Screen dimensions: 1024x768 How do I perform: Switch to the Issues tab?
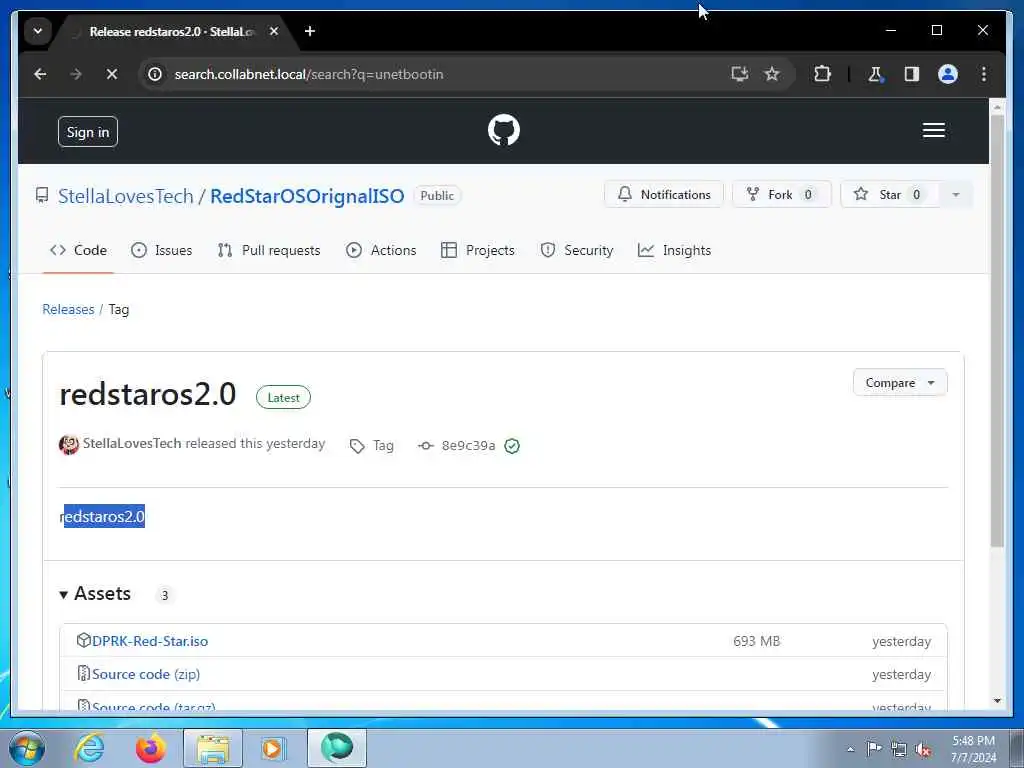click(x=161, y=250)
